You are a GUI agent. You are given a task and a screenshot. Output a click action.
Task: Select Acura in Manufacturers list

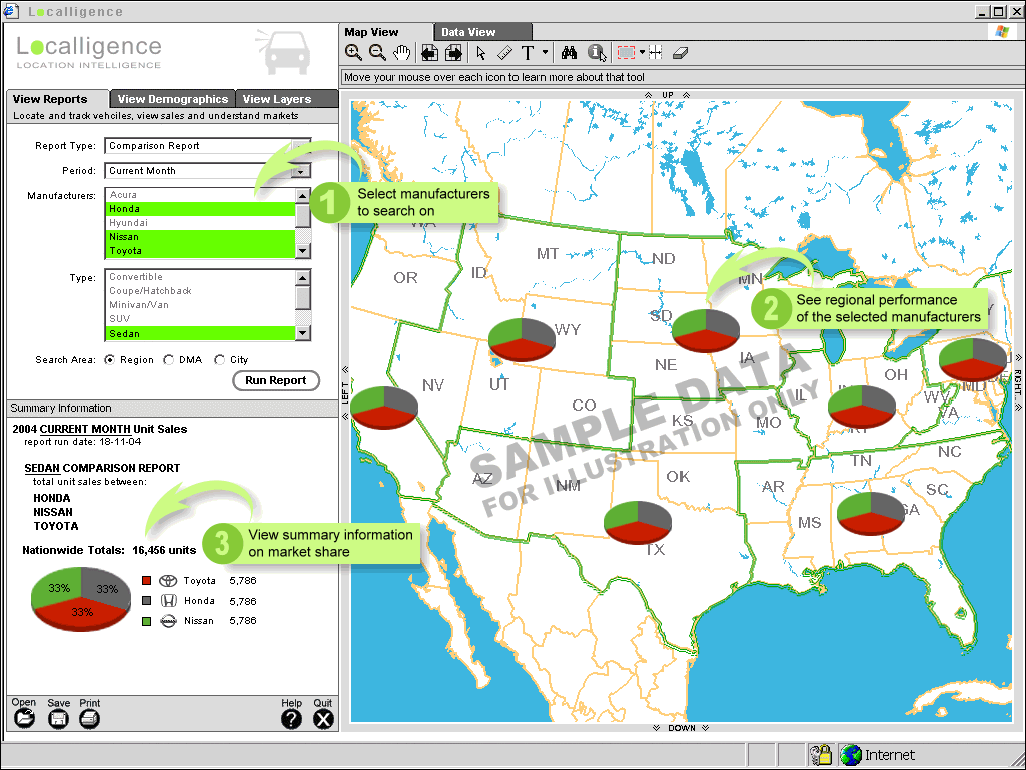click(200, 195)
